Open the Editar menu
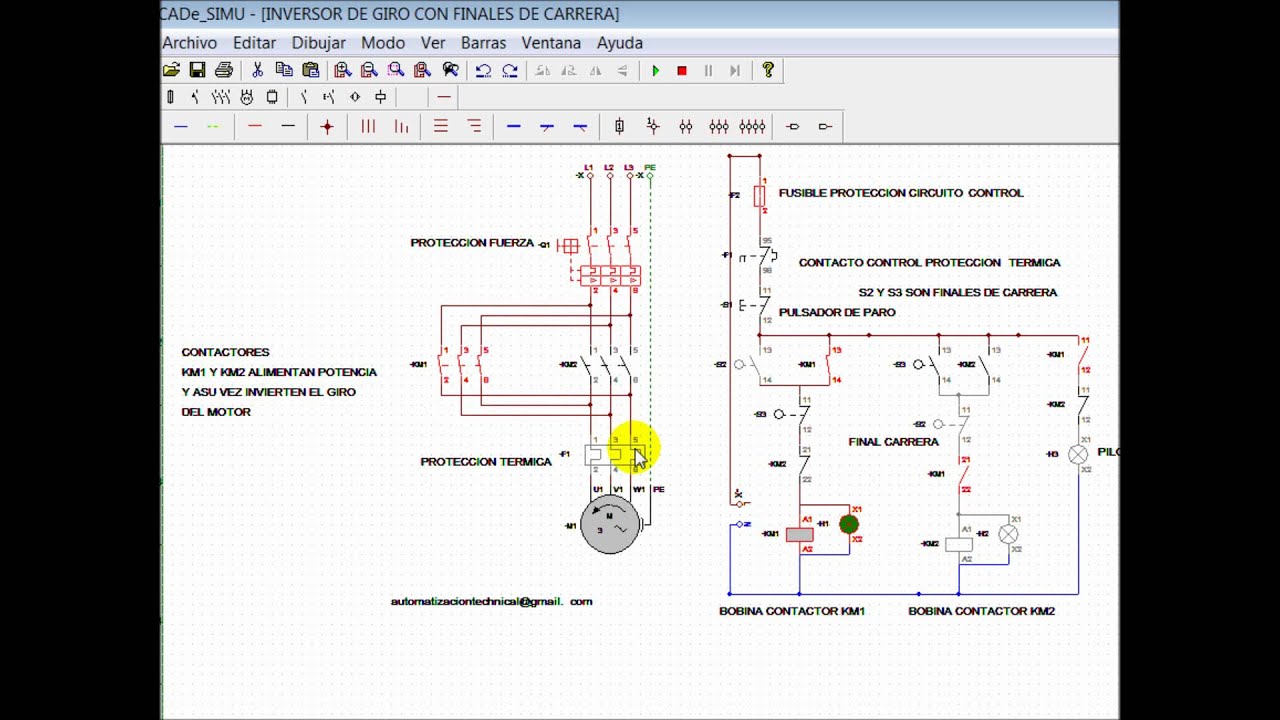This screenshot has height=720, width=1280. click(254, 43)
